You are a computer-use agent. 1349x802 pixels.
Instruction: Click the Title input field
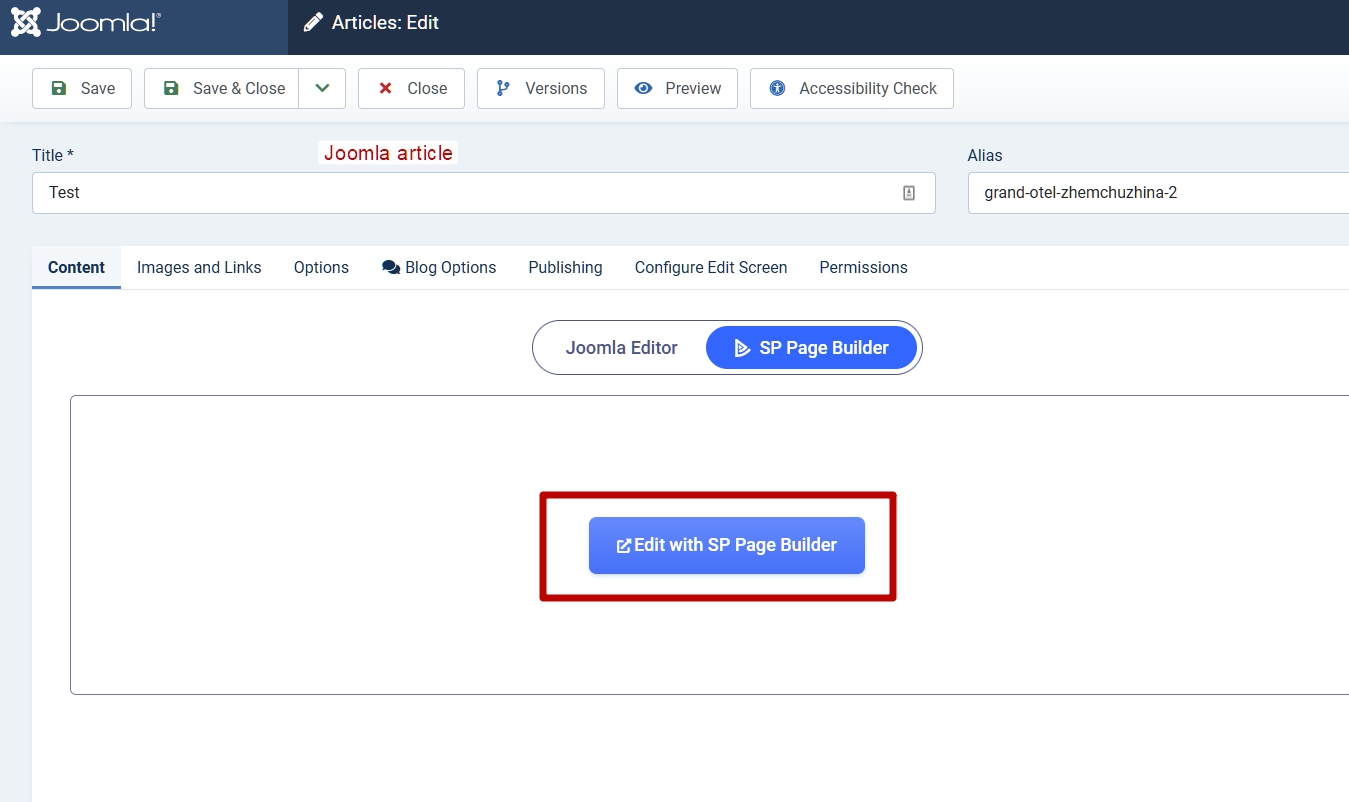pyautogui.click(x=460, y=193)
